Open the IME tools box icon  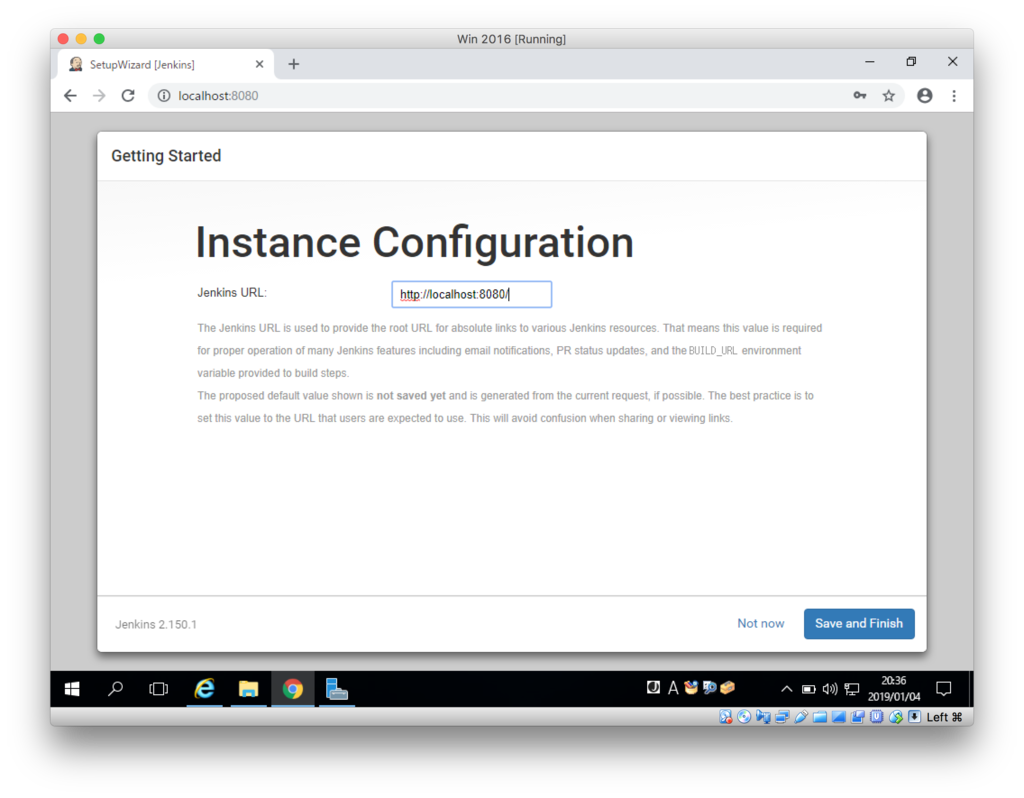(x=727, y=688)
